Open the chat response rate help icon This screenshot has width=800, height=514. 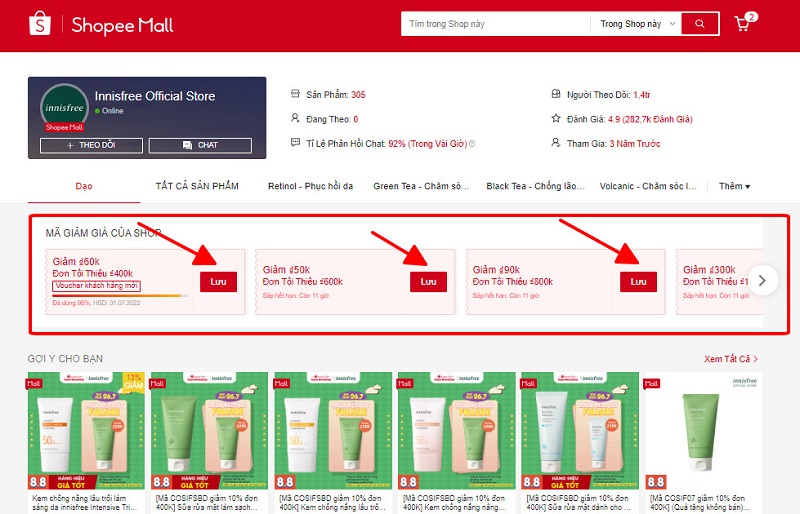tap(472, 144)
